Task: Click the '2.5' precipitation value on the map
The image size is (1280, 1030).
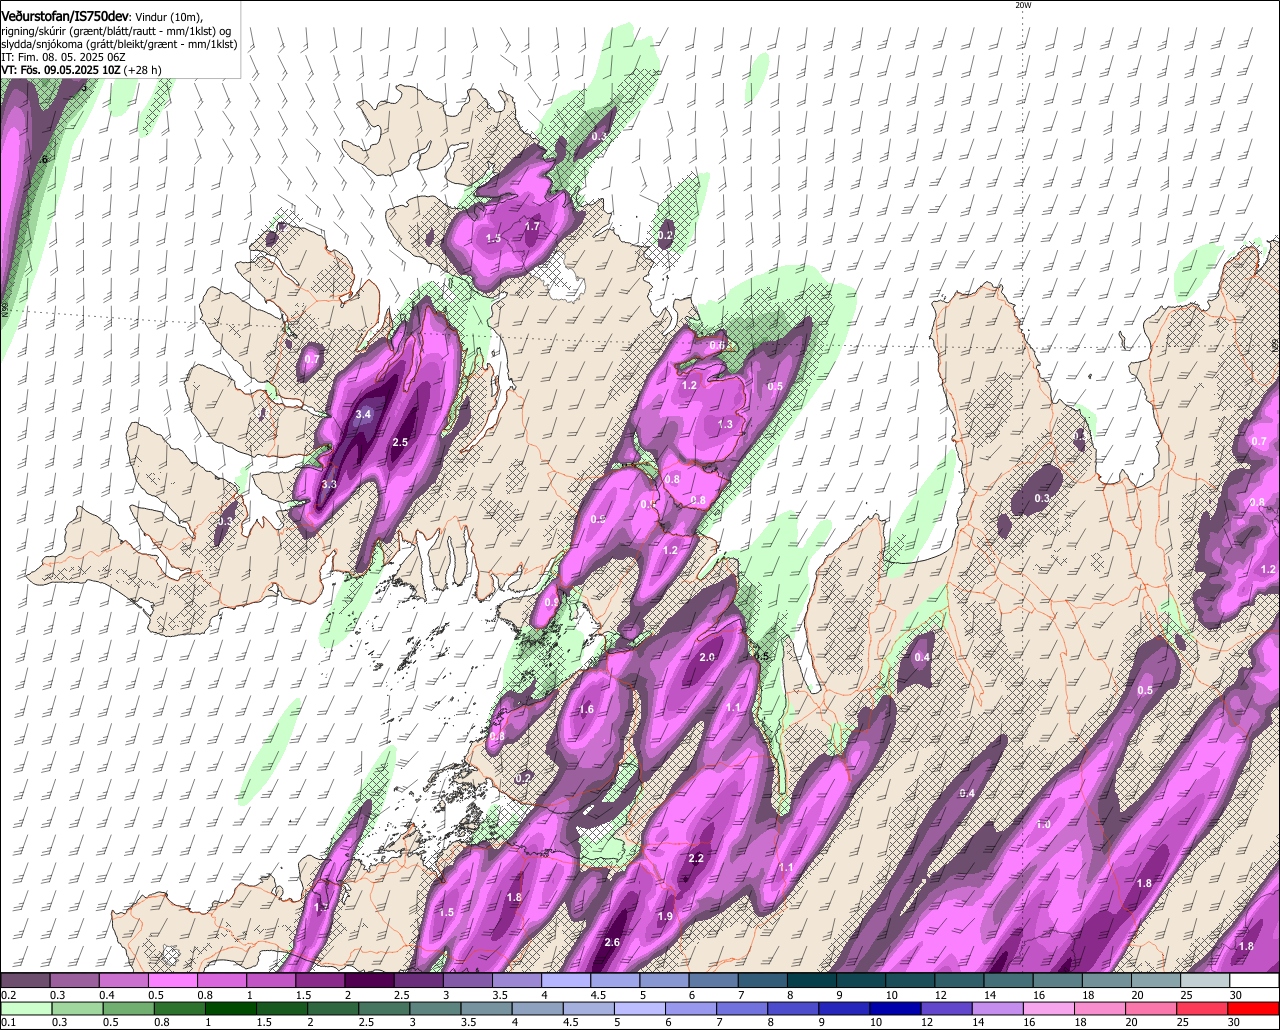Action: coord(400,442)
